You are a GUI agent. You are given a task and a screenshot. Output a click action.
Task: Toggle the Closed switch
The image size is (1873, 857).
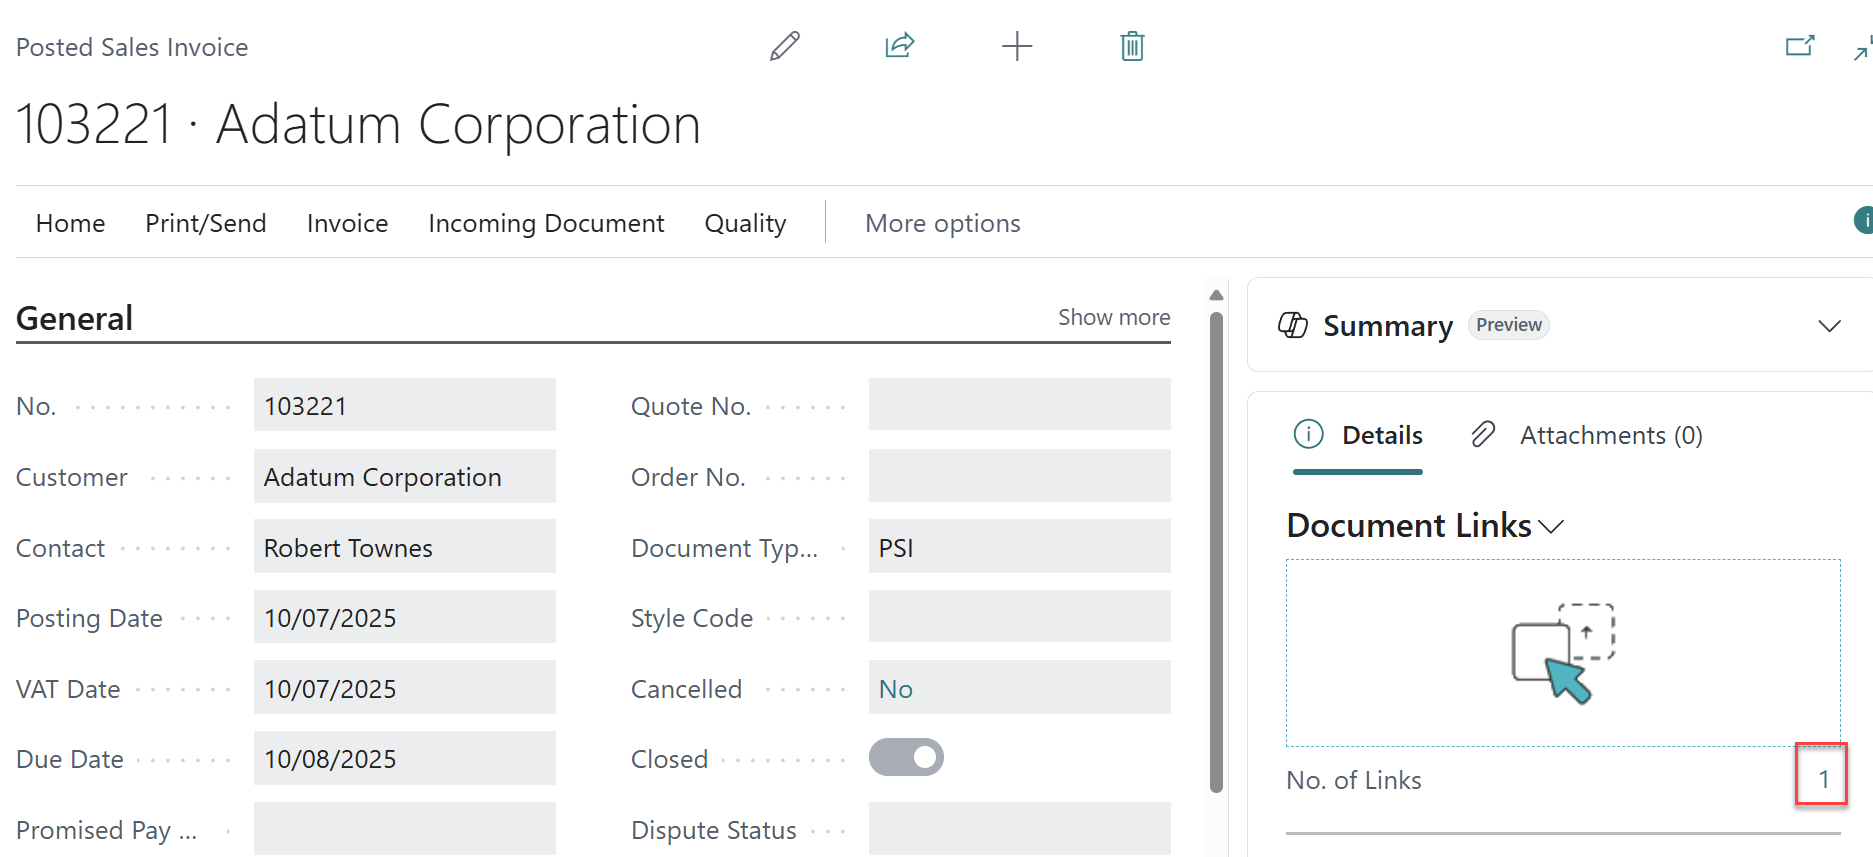click(x=906, y=757)
